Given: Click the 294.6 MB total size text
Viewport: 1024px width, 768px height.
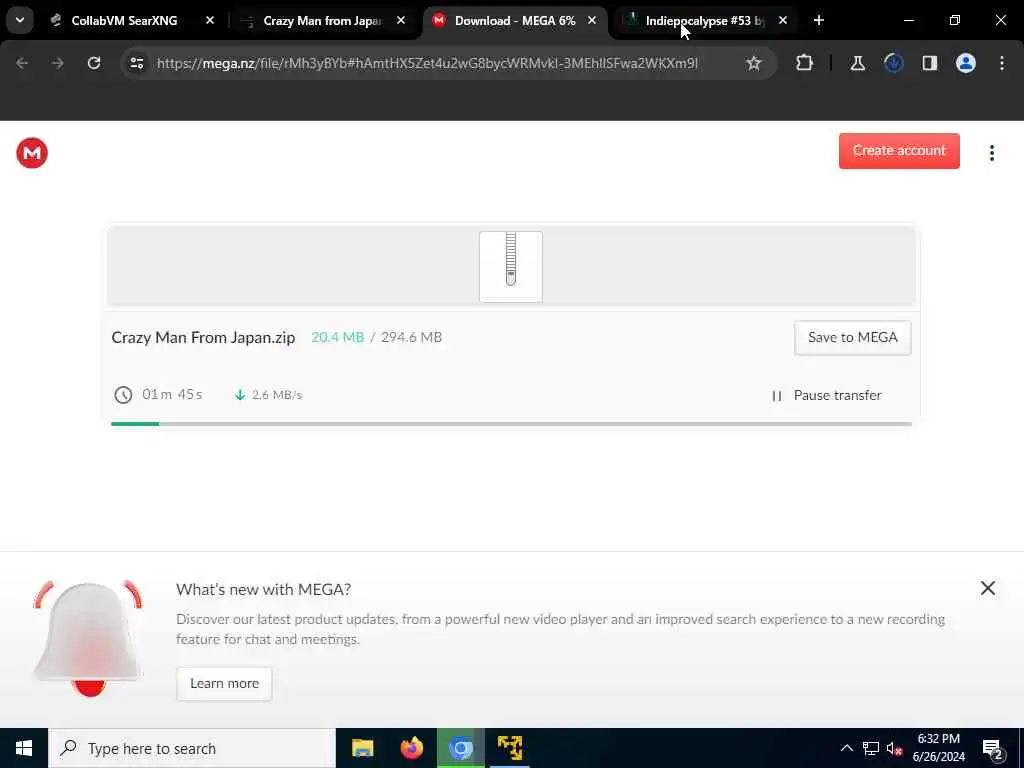Looking at the screenshot, I should pyautogui.click(x=411, y=338).
